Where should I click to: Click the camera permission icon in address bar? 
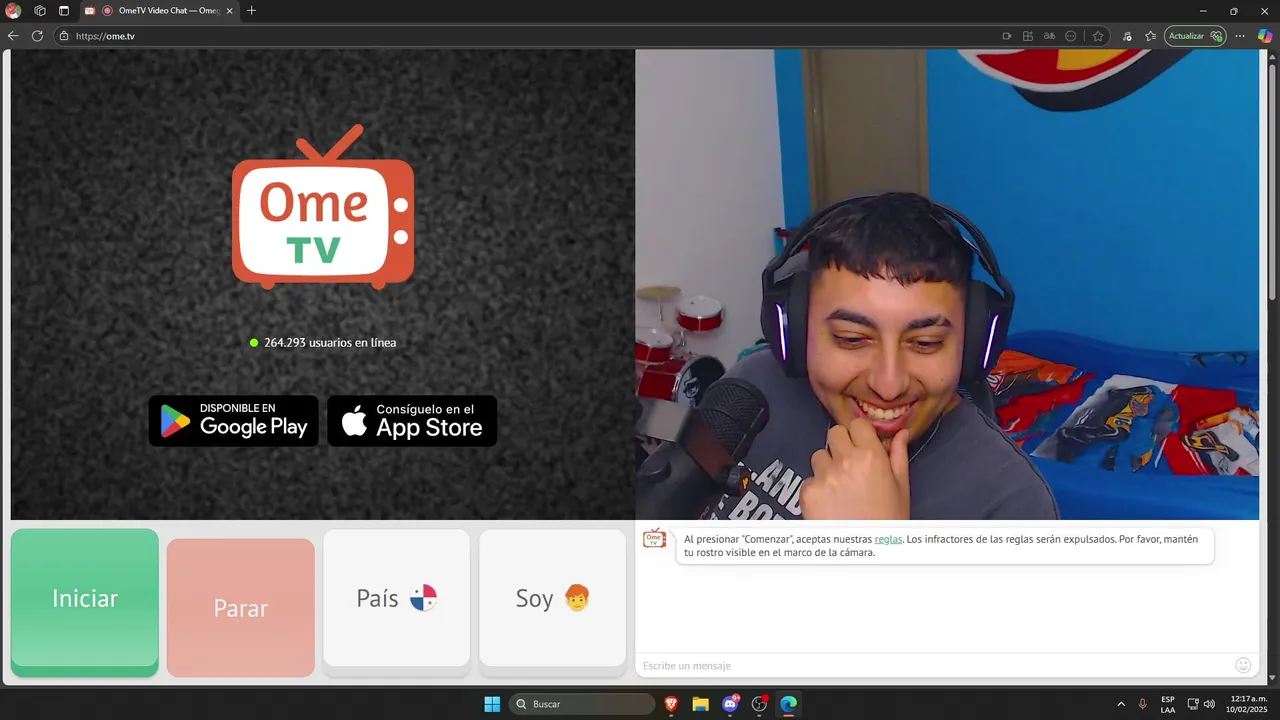click(1007, 36)
